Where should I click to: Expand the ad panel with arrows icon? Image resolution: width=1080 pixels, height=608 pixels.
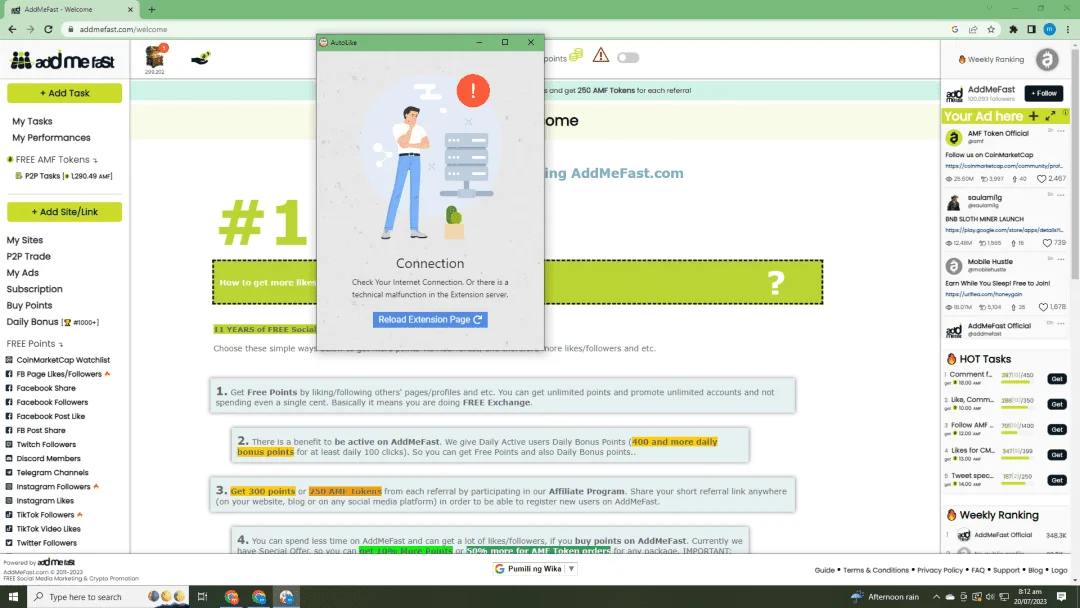coord(1050,116)
